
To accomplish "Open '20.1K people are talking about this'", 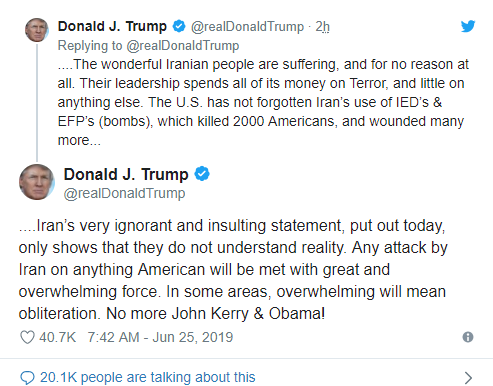I will click(x=148, y=377).
